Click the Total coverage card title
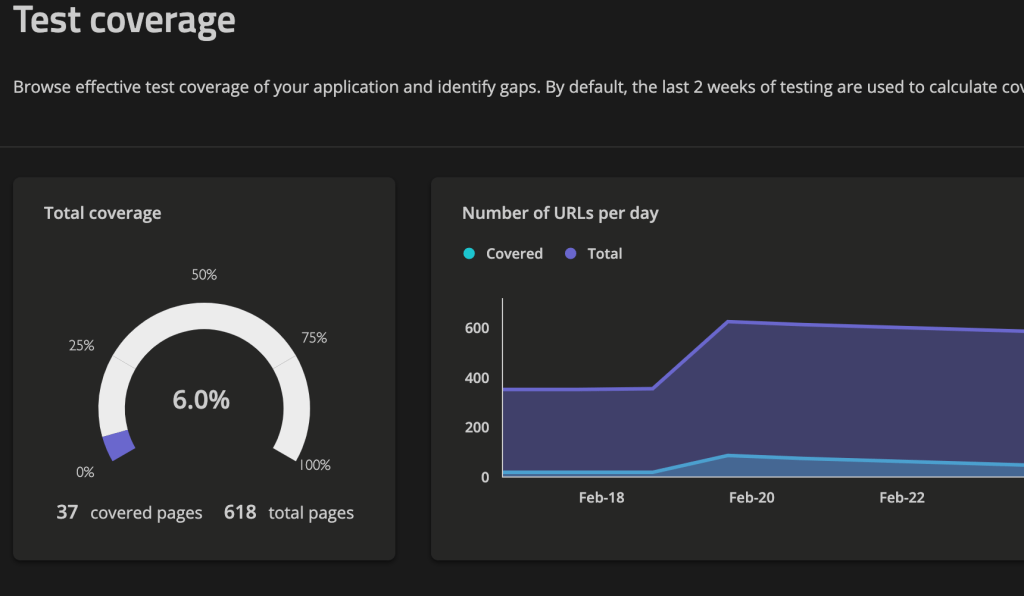Viewport: 1024px width, 596px height. pos(103,213)
